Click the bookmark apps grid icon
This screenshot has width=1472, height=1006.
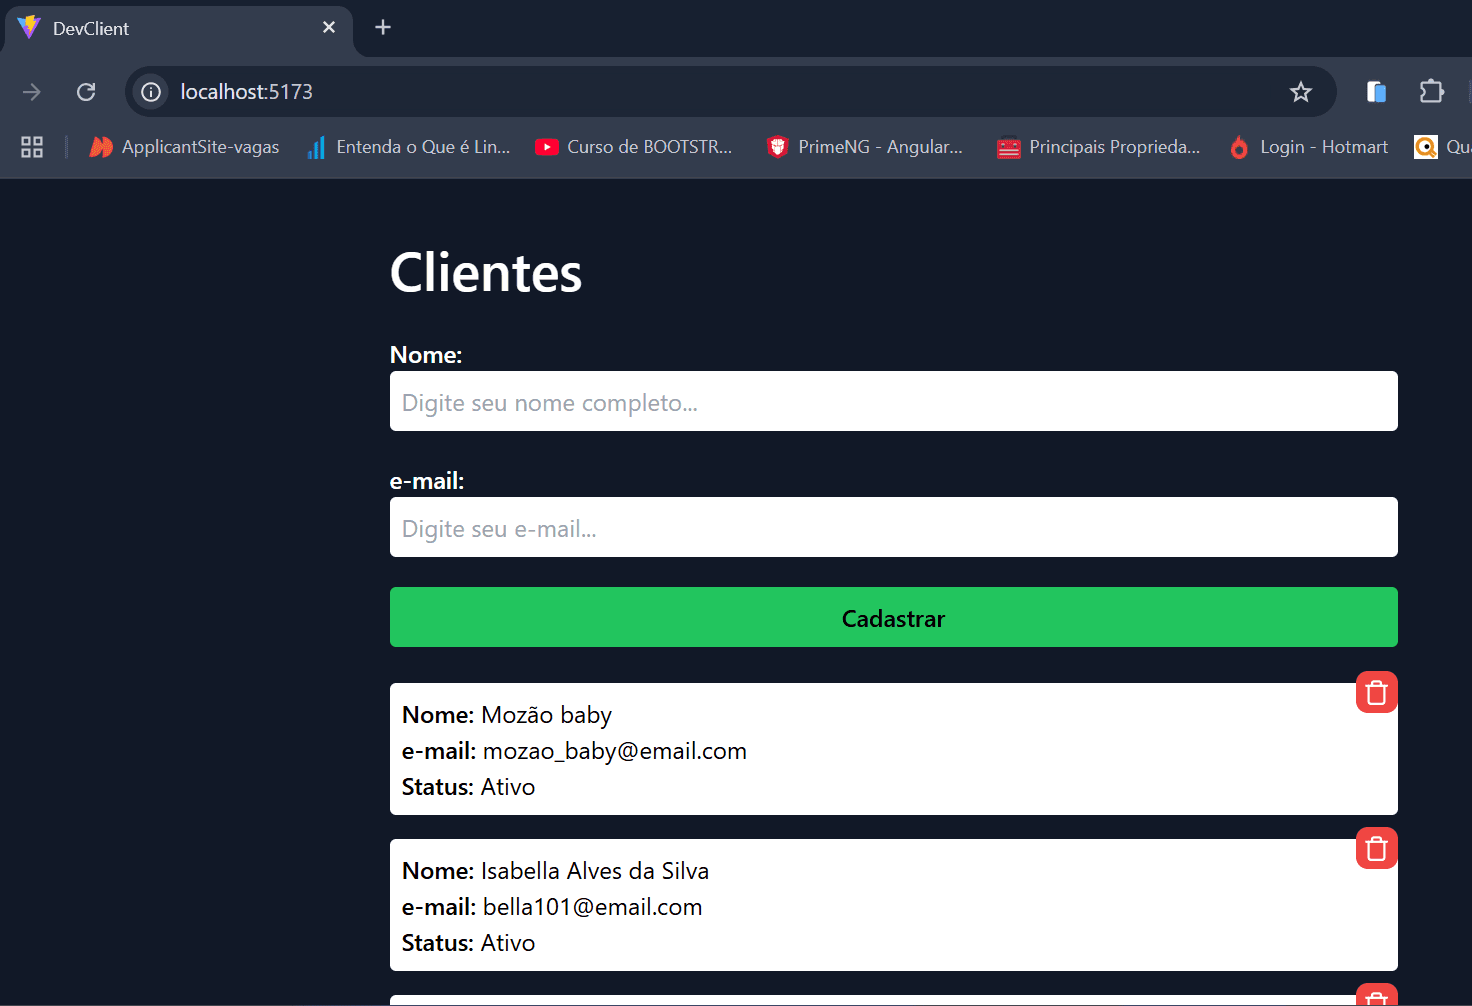(x=31, y=146)
